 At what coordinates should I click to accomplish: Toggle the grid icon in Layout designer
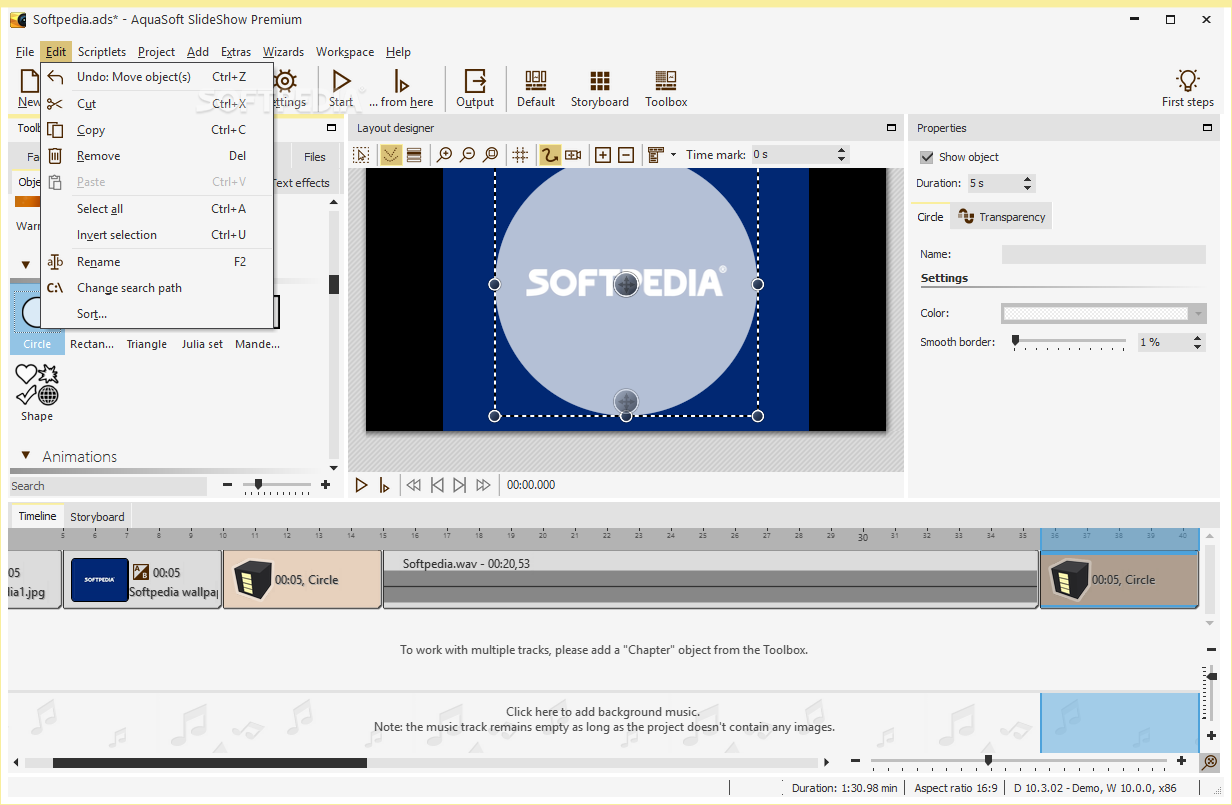tap(520, 155)
